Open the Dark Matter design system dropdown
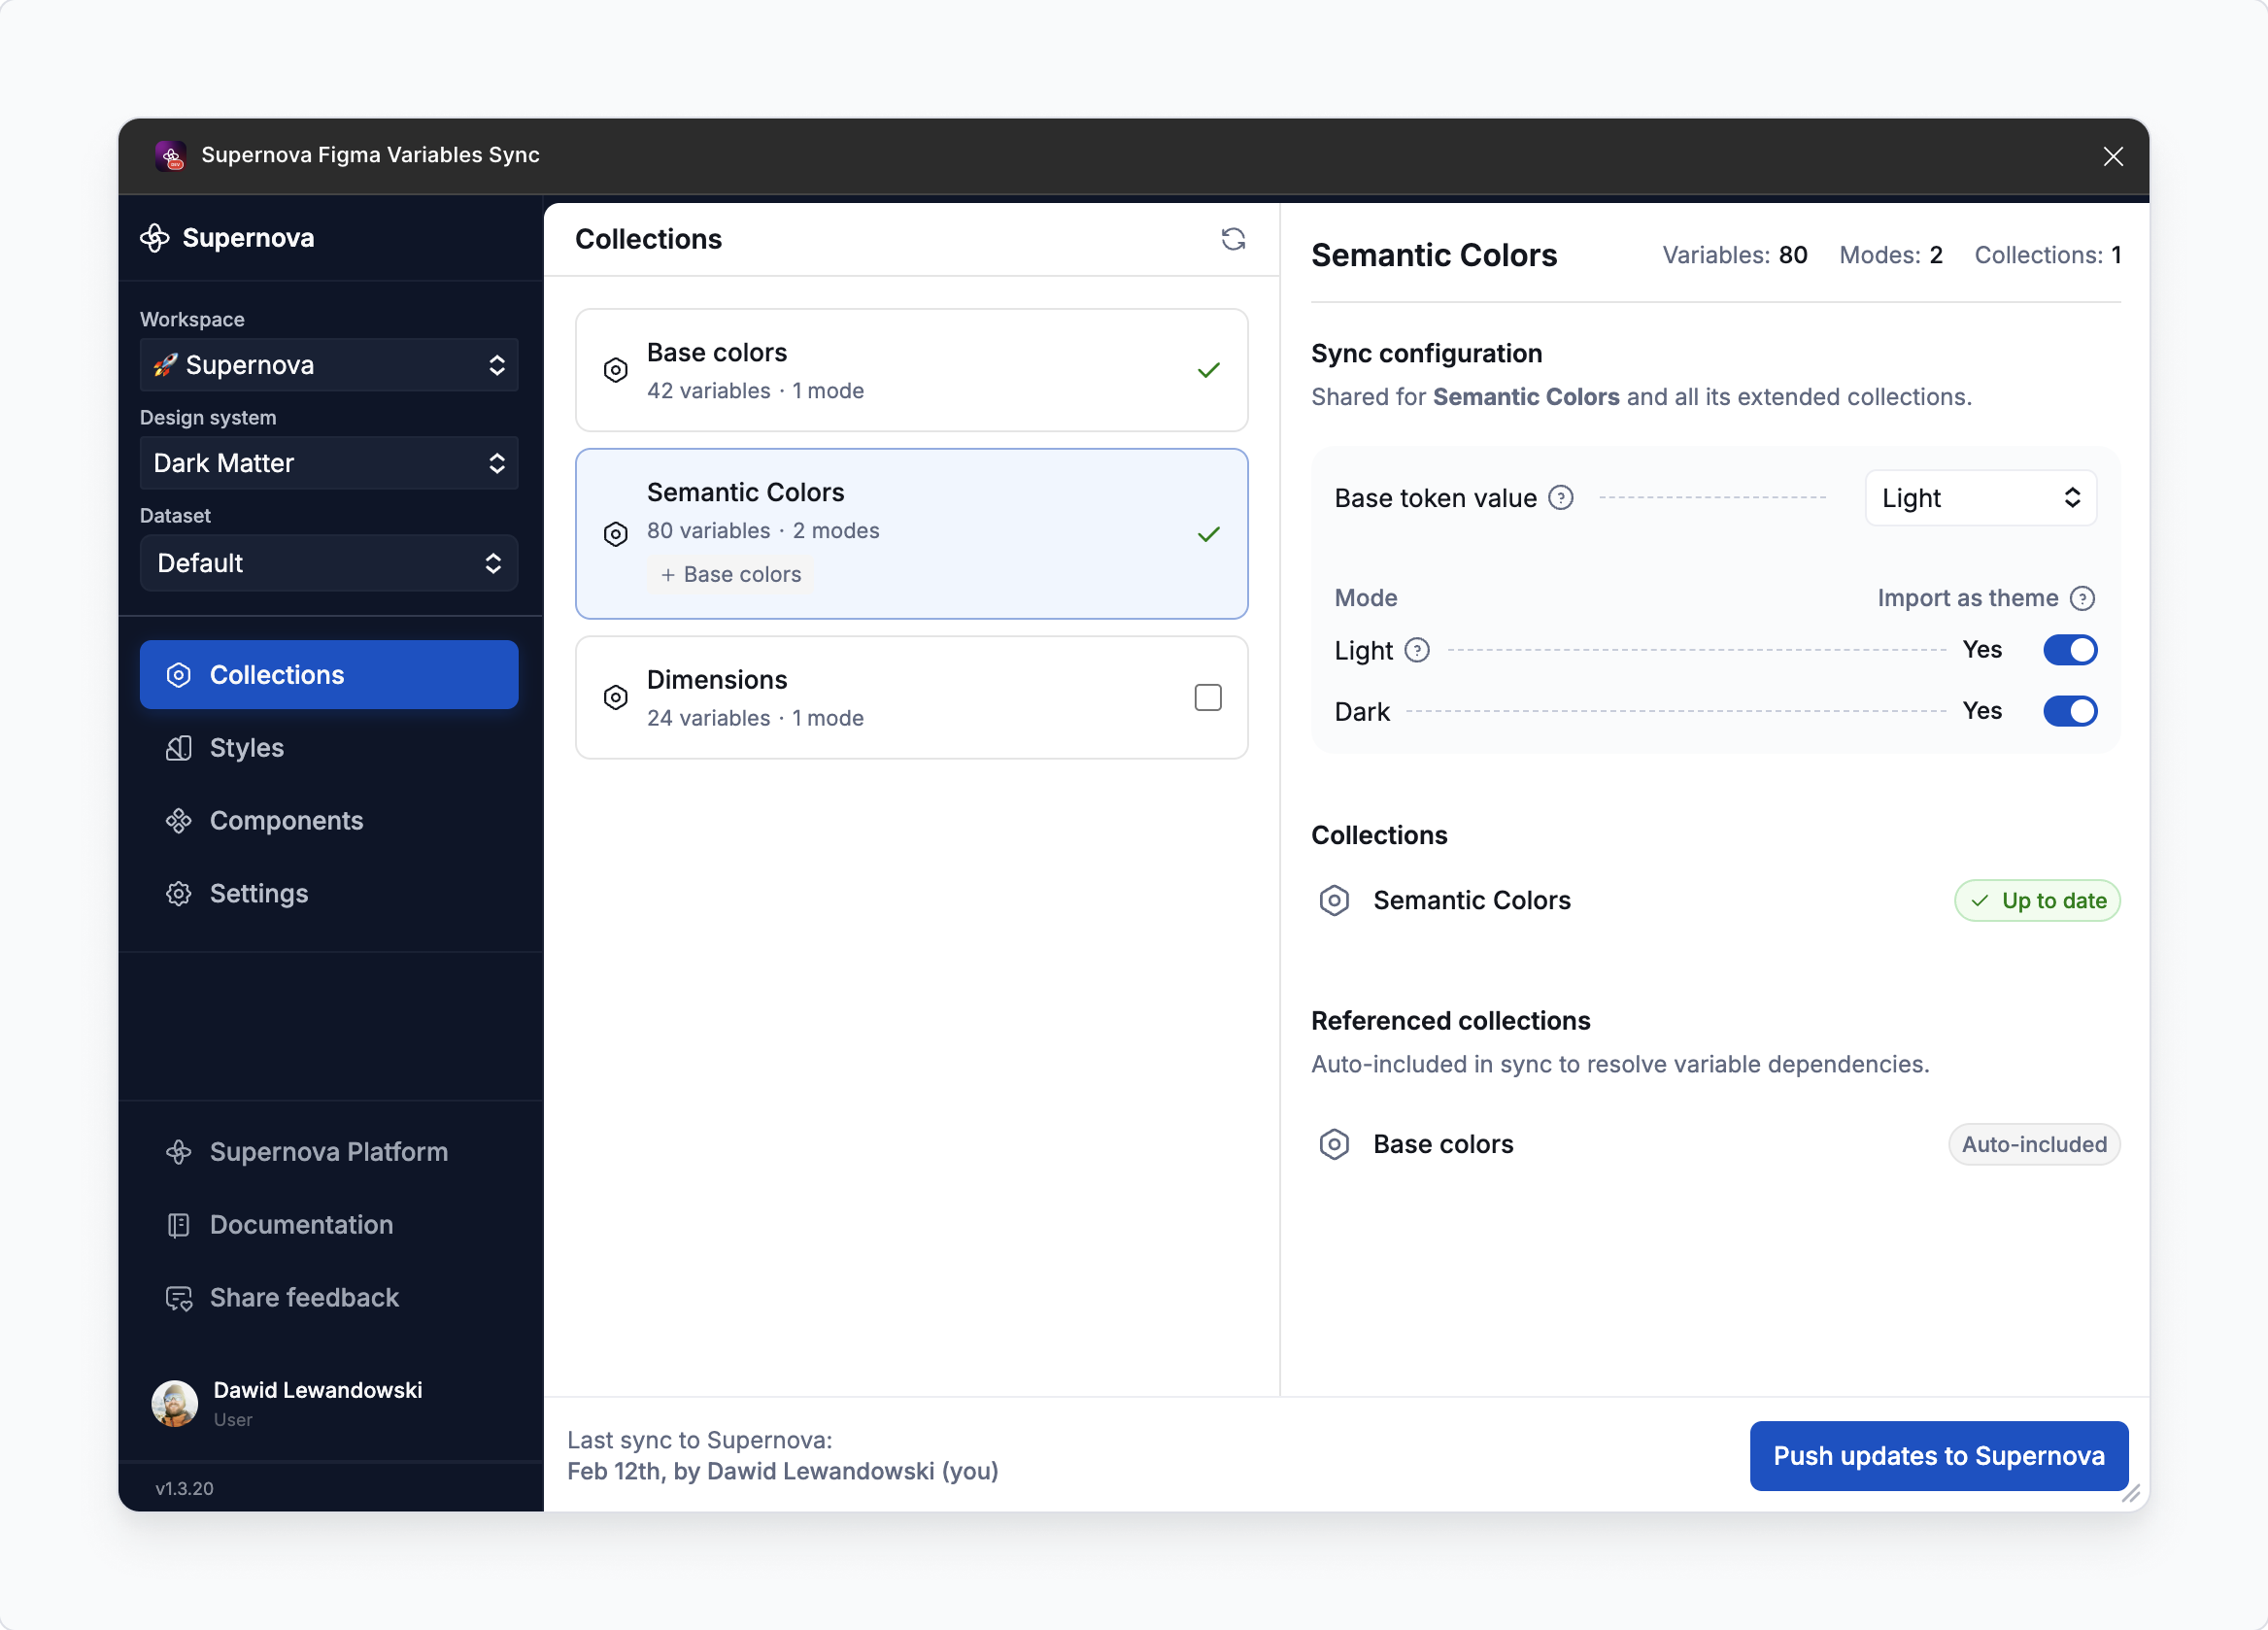This screenshot has height=1630, width=2268. [x=329, y=463]
